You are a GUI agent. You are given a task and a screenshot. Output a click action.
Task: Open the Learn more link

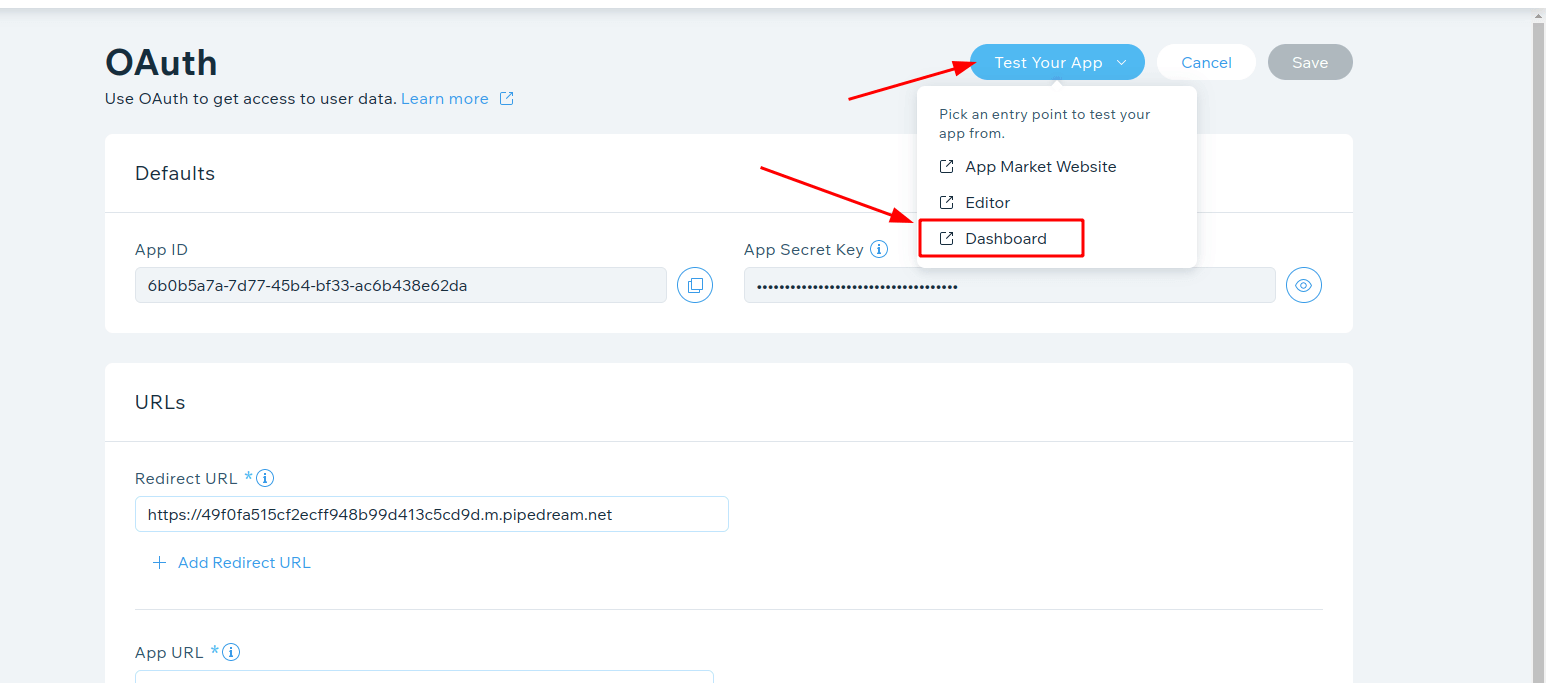[445, 98]
